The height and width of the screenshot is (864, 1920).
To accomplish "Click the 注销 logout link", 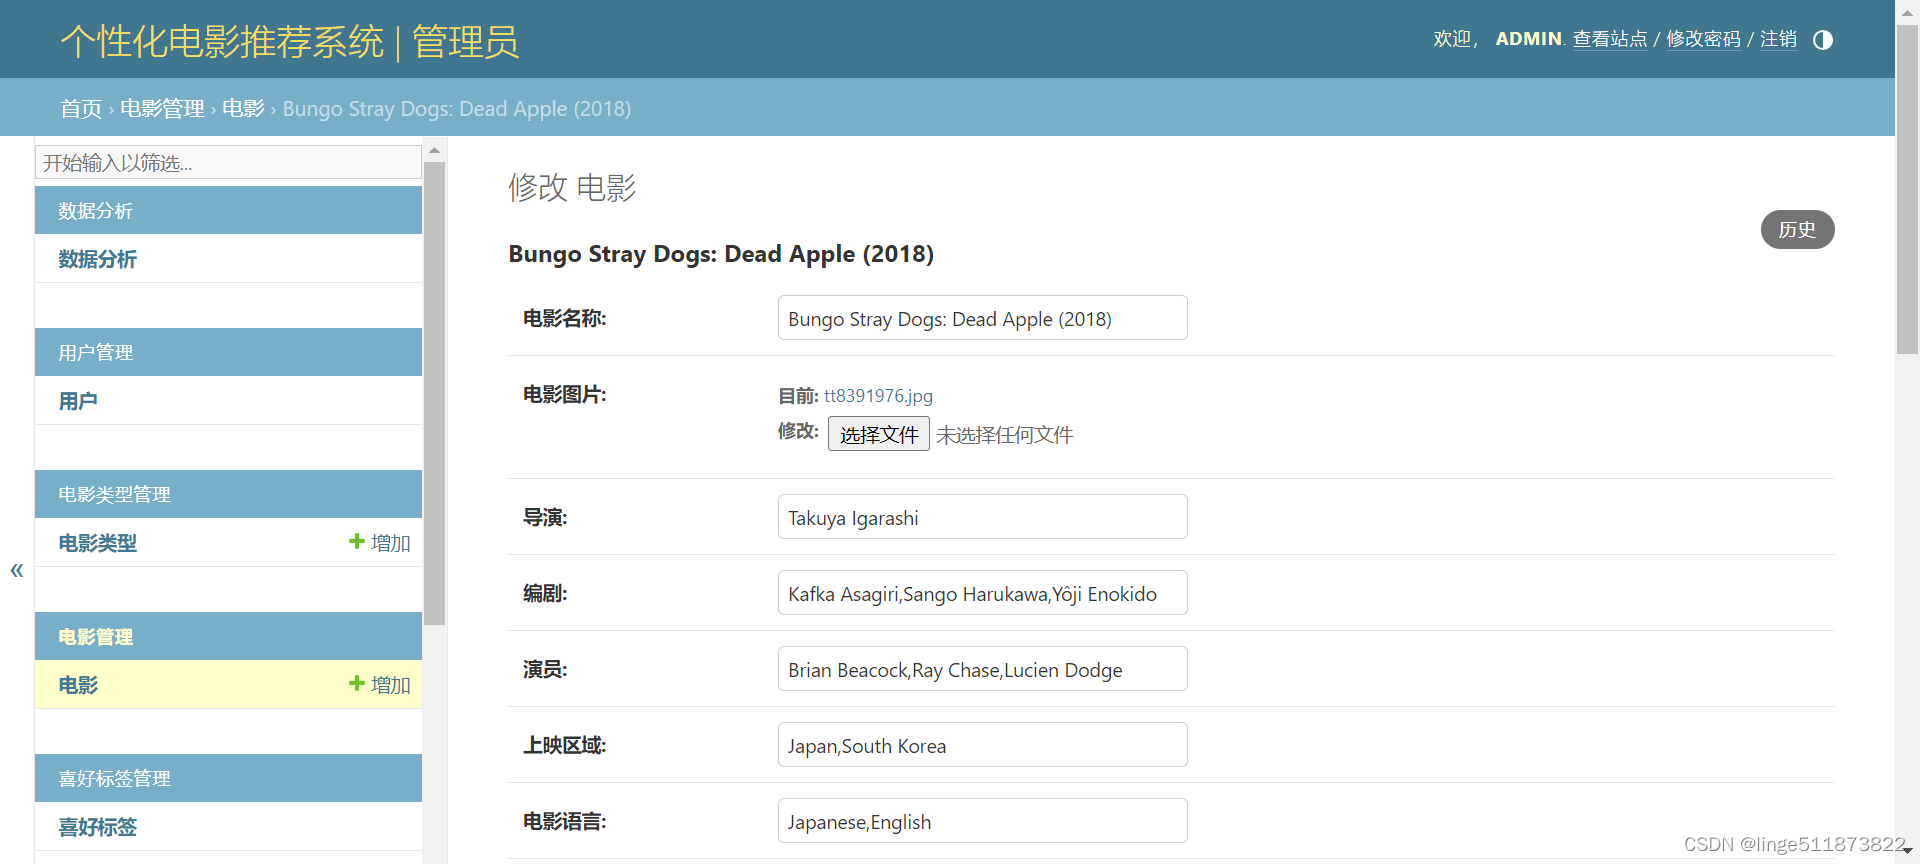I will point(1778,39).
